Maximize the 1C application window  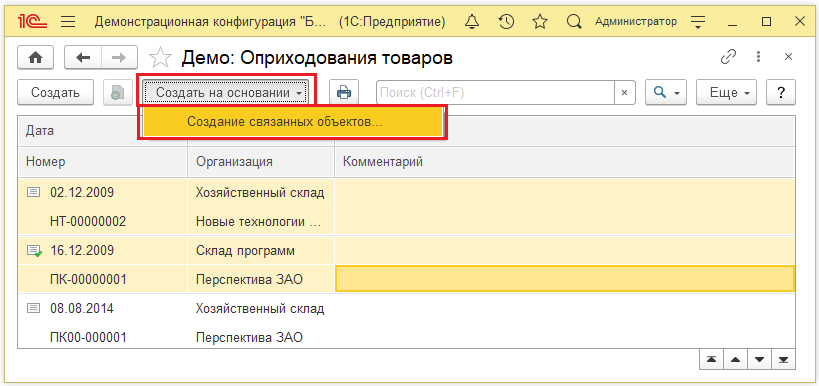click(x=766, y=22)
